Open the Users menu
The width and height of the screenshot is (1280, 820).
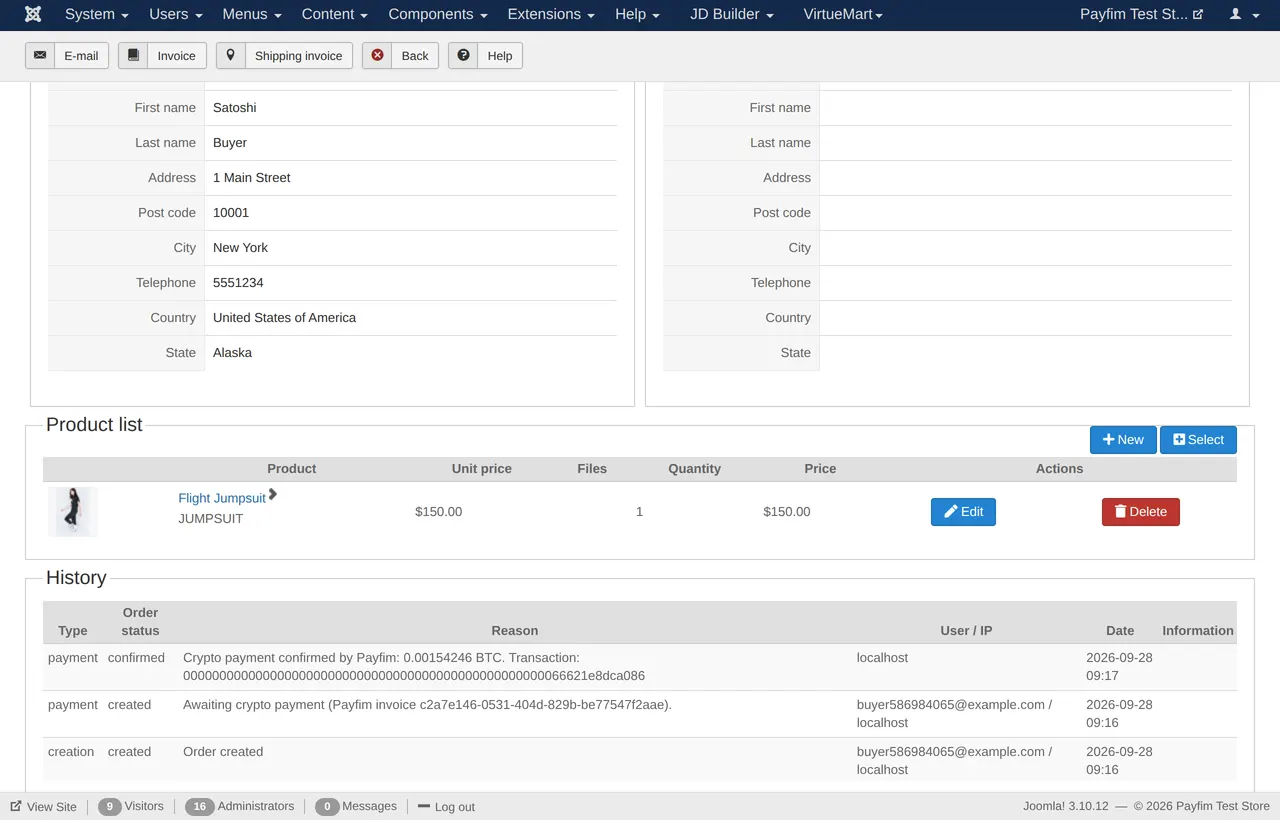click(x=176, y=15)
